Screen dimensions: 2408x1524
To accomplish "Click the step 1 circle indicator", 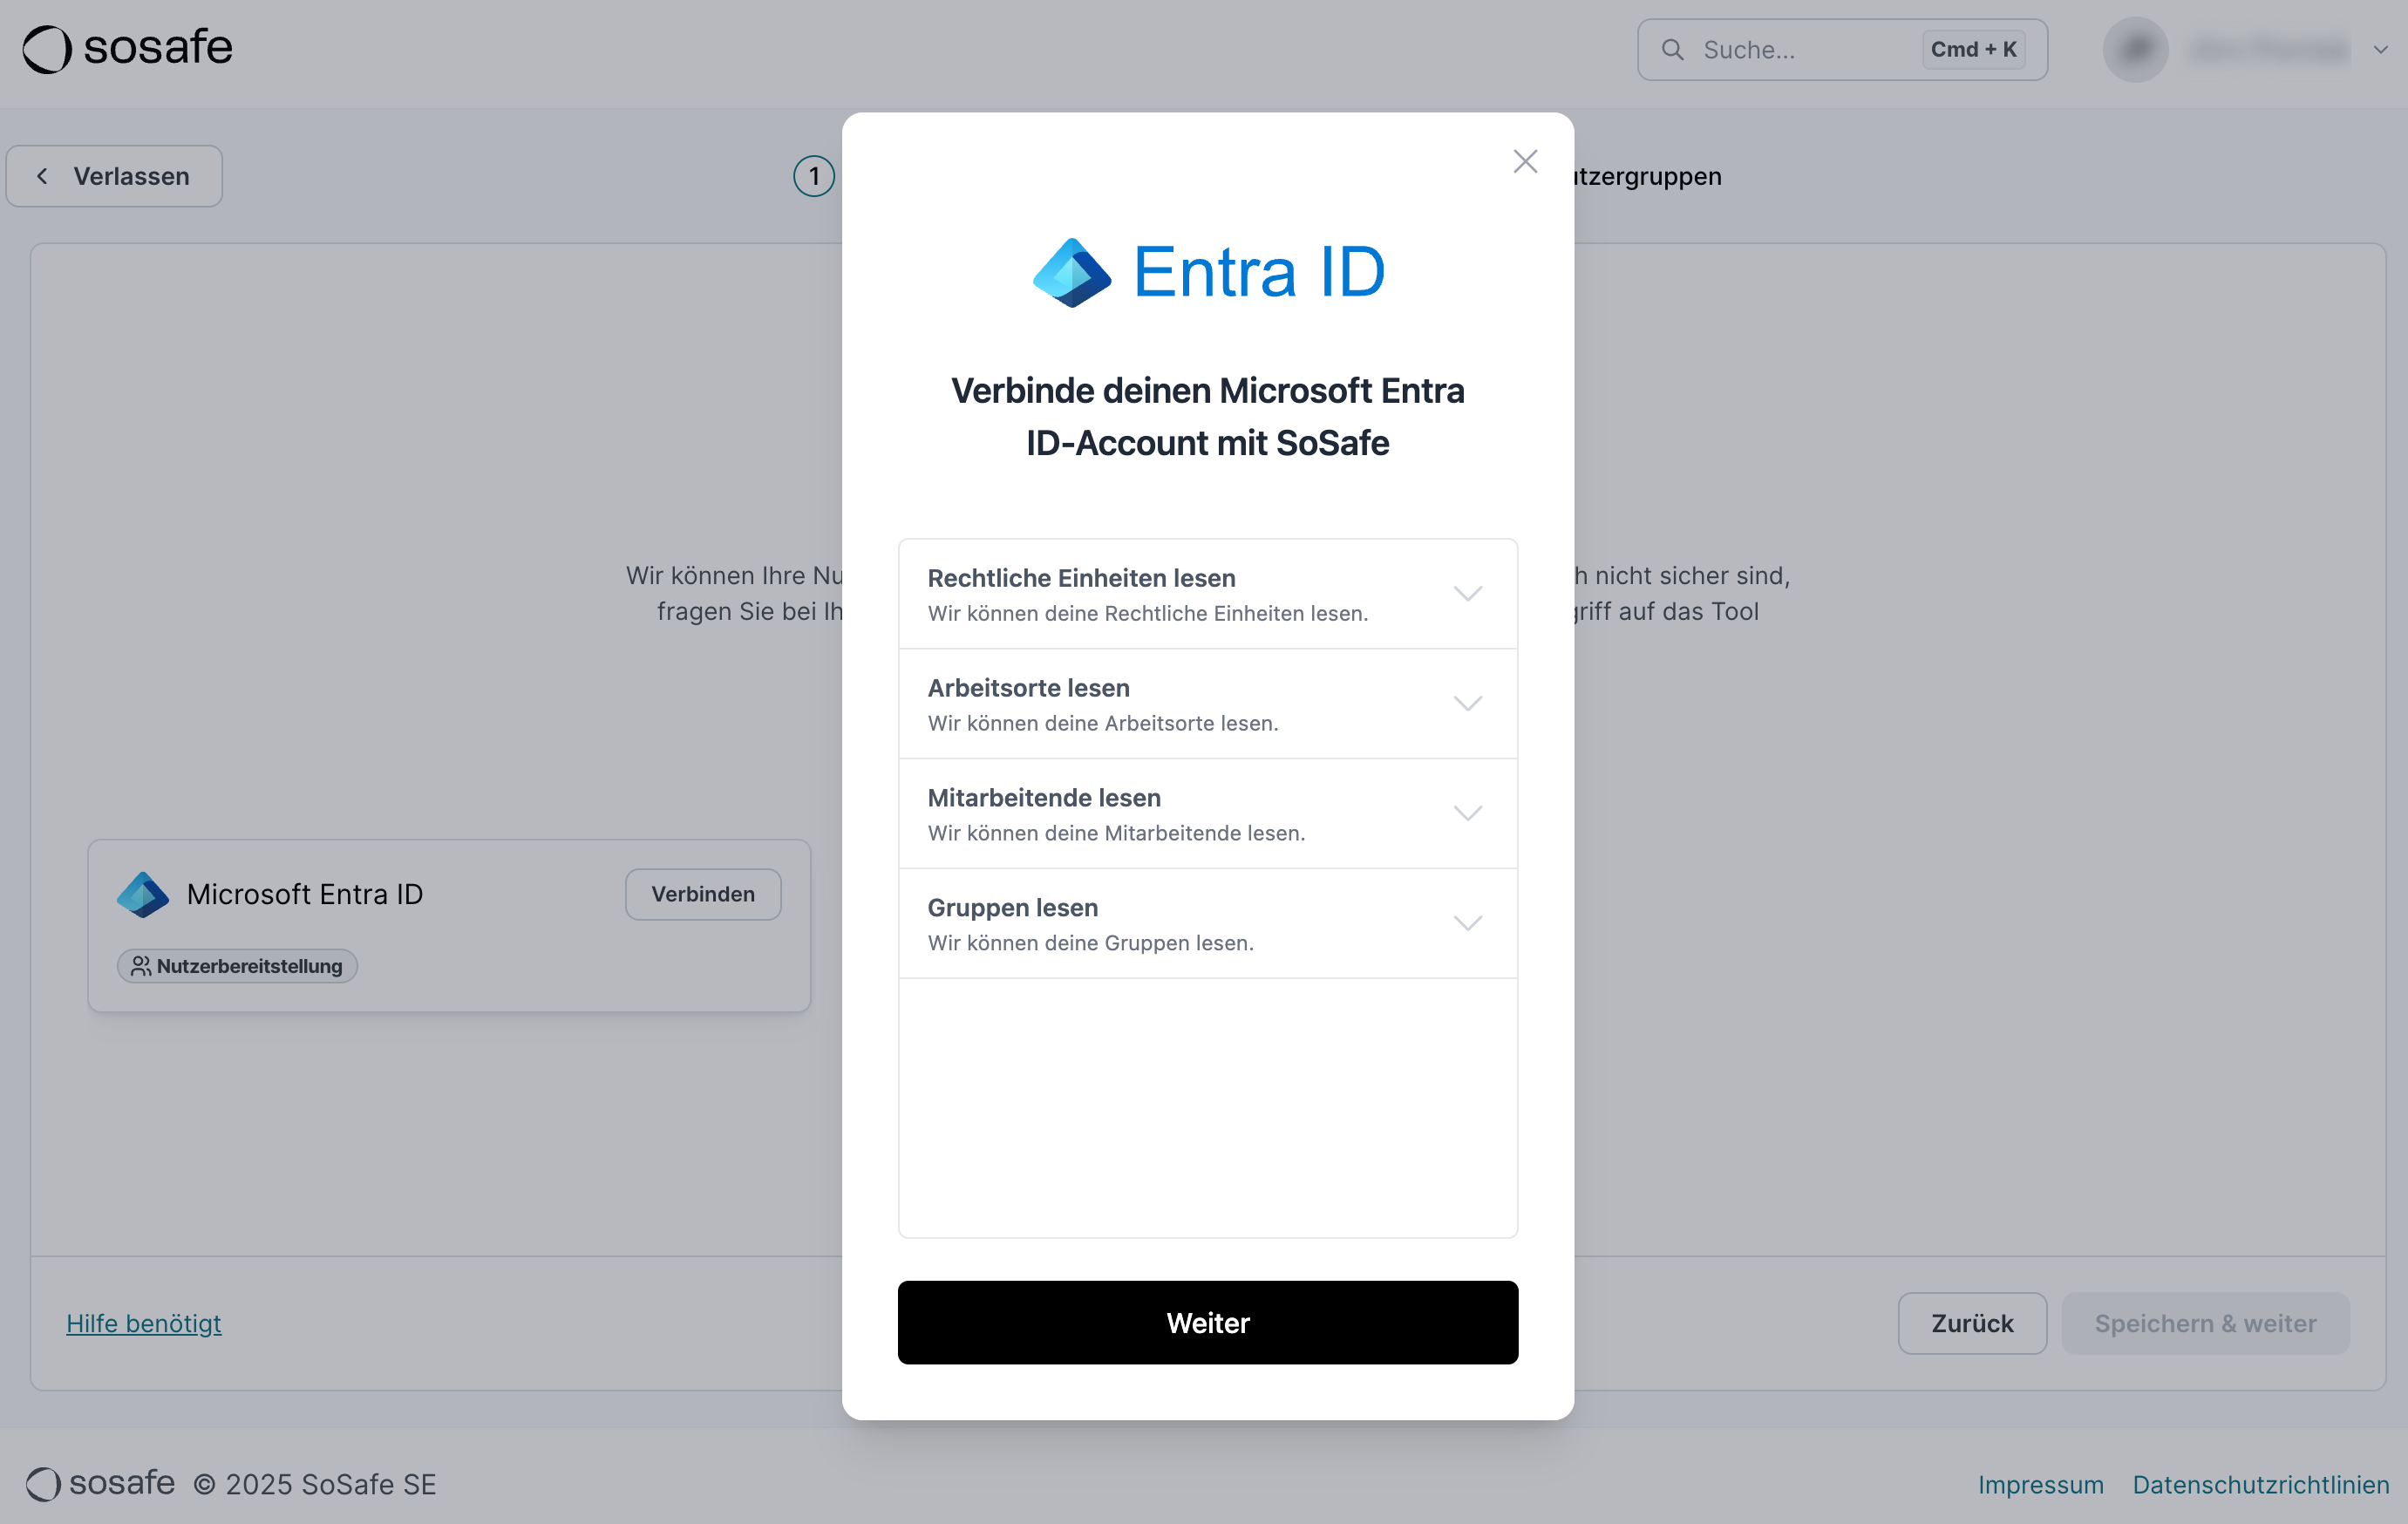I will click(813, 176).
